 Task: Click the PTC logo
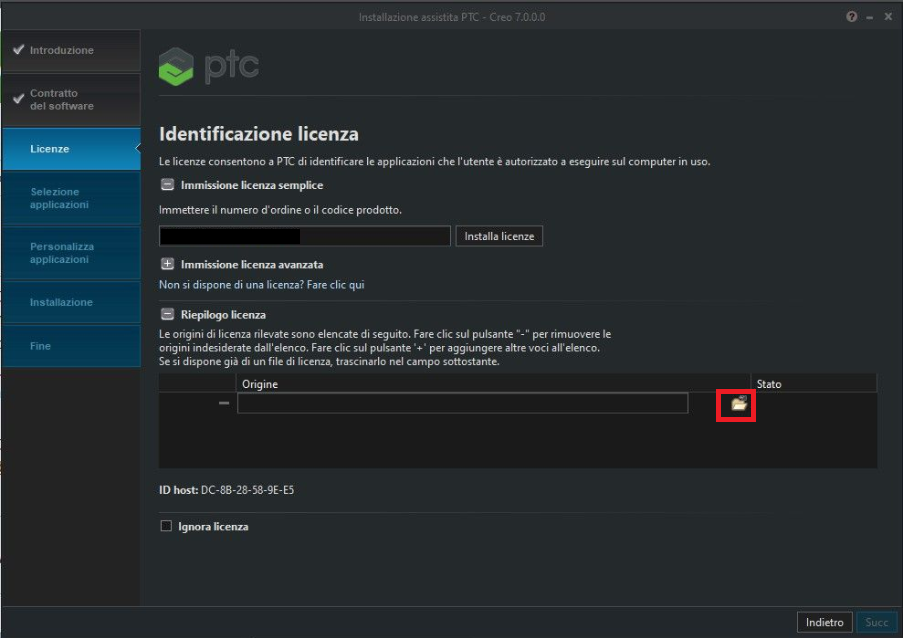[x=208, y=66]
